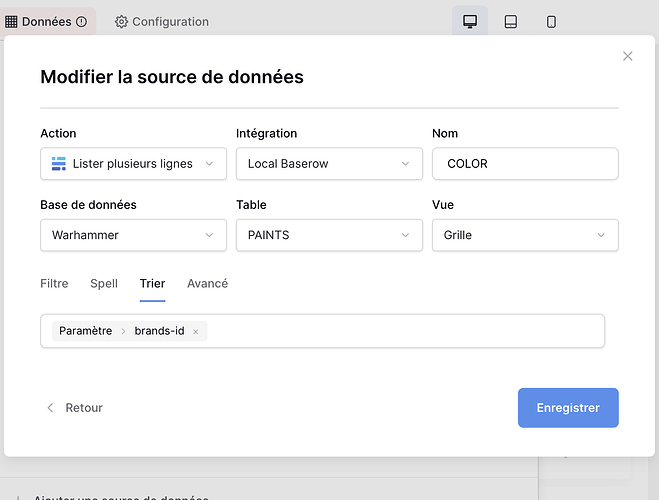Open the Avancé tab

pyautogui.click(x=207, y=284)
